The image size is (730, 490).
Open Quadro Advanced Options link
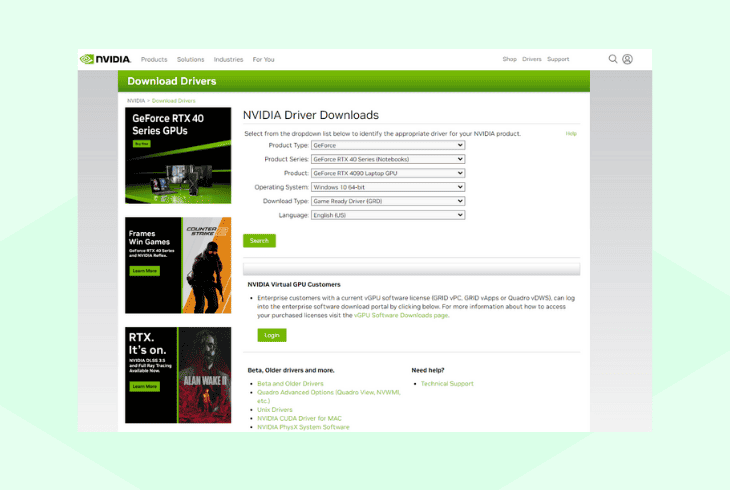pyautogui.click(x=329, y=396)
